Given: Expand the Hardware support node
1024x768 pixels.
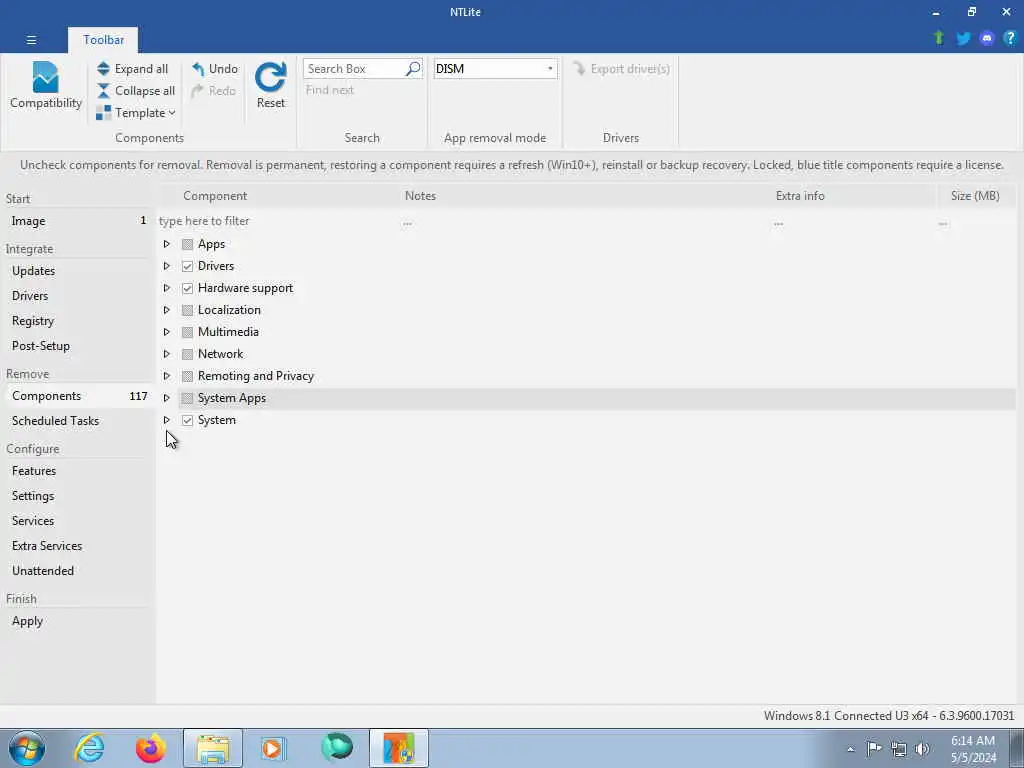Looking at the screenshot, I should point(167,288).
